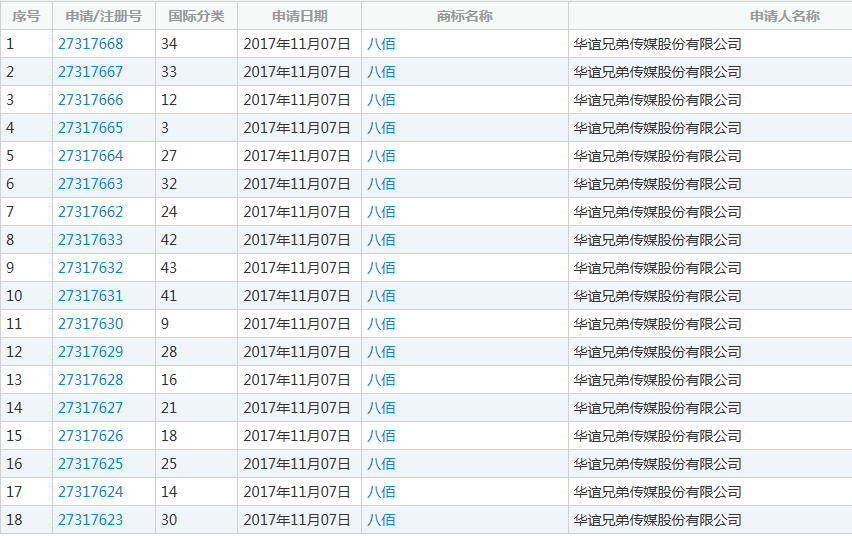Open application number 27317624 link
852x536 pixels.
coord(90,492)
